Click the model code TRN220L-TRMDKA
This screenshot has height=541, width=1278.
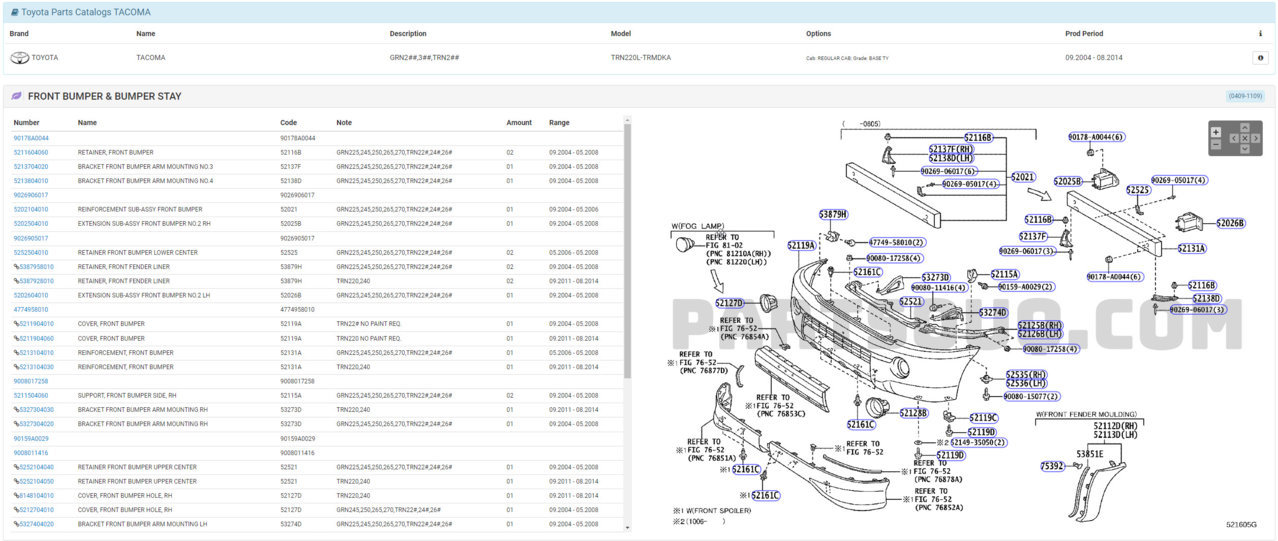(641, 58)
